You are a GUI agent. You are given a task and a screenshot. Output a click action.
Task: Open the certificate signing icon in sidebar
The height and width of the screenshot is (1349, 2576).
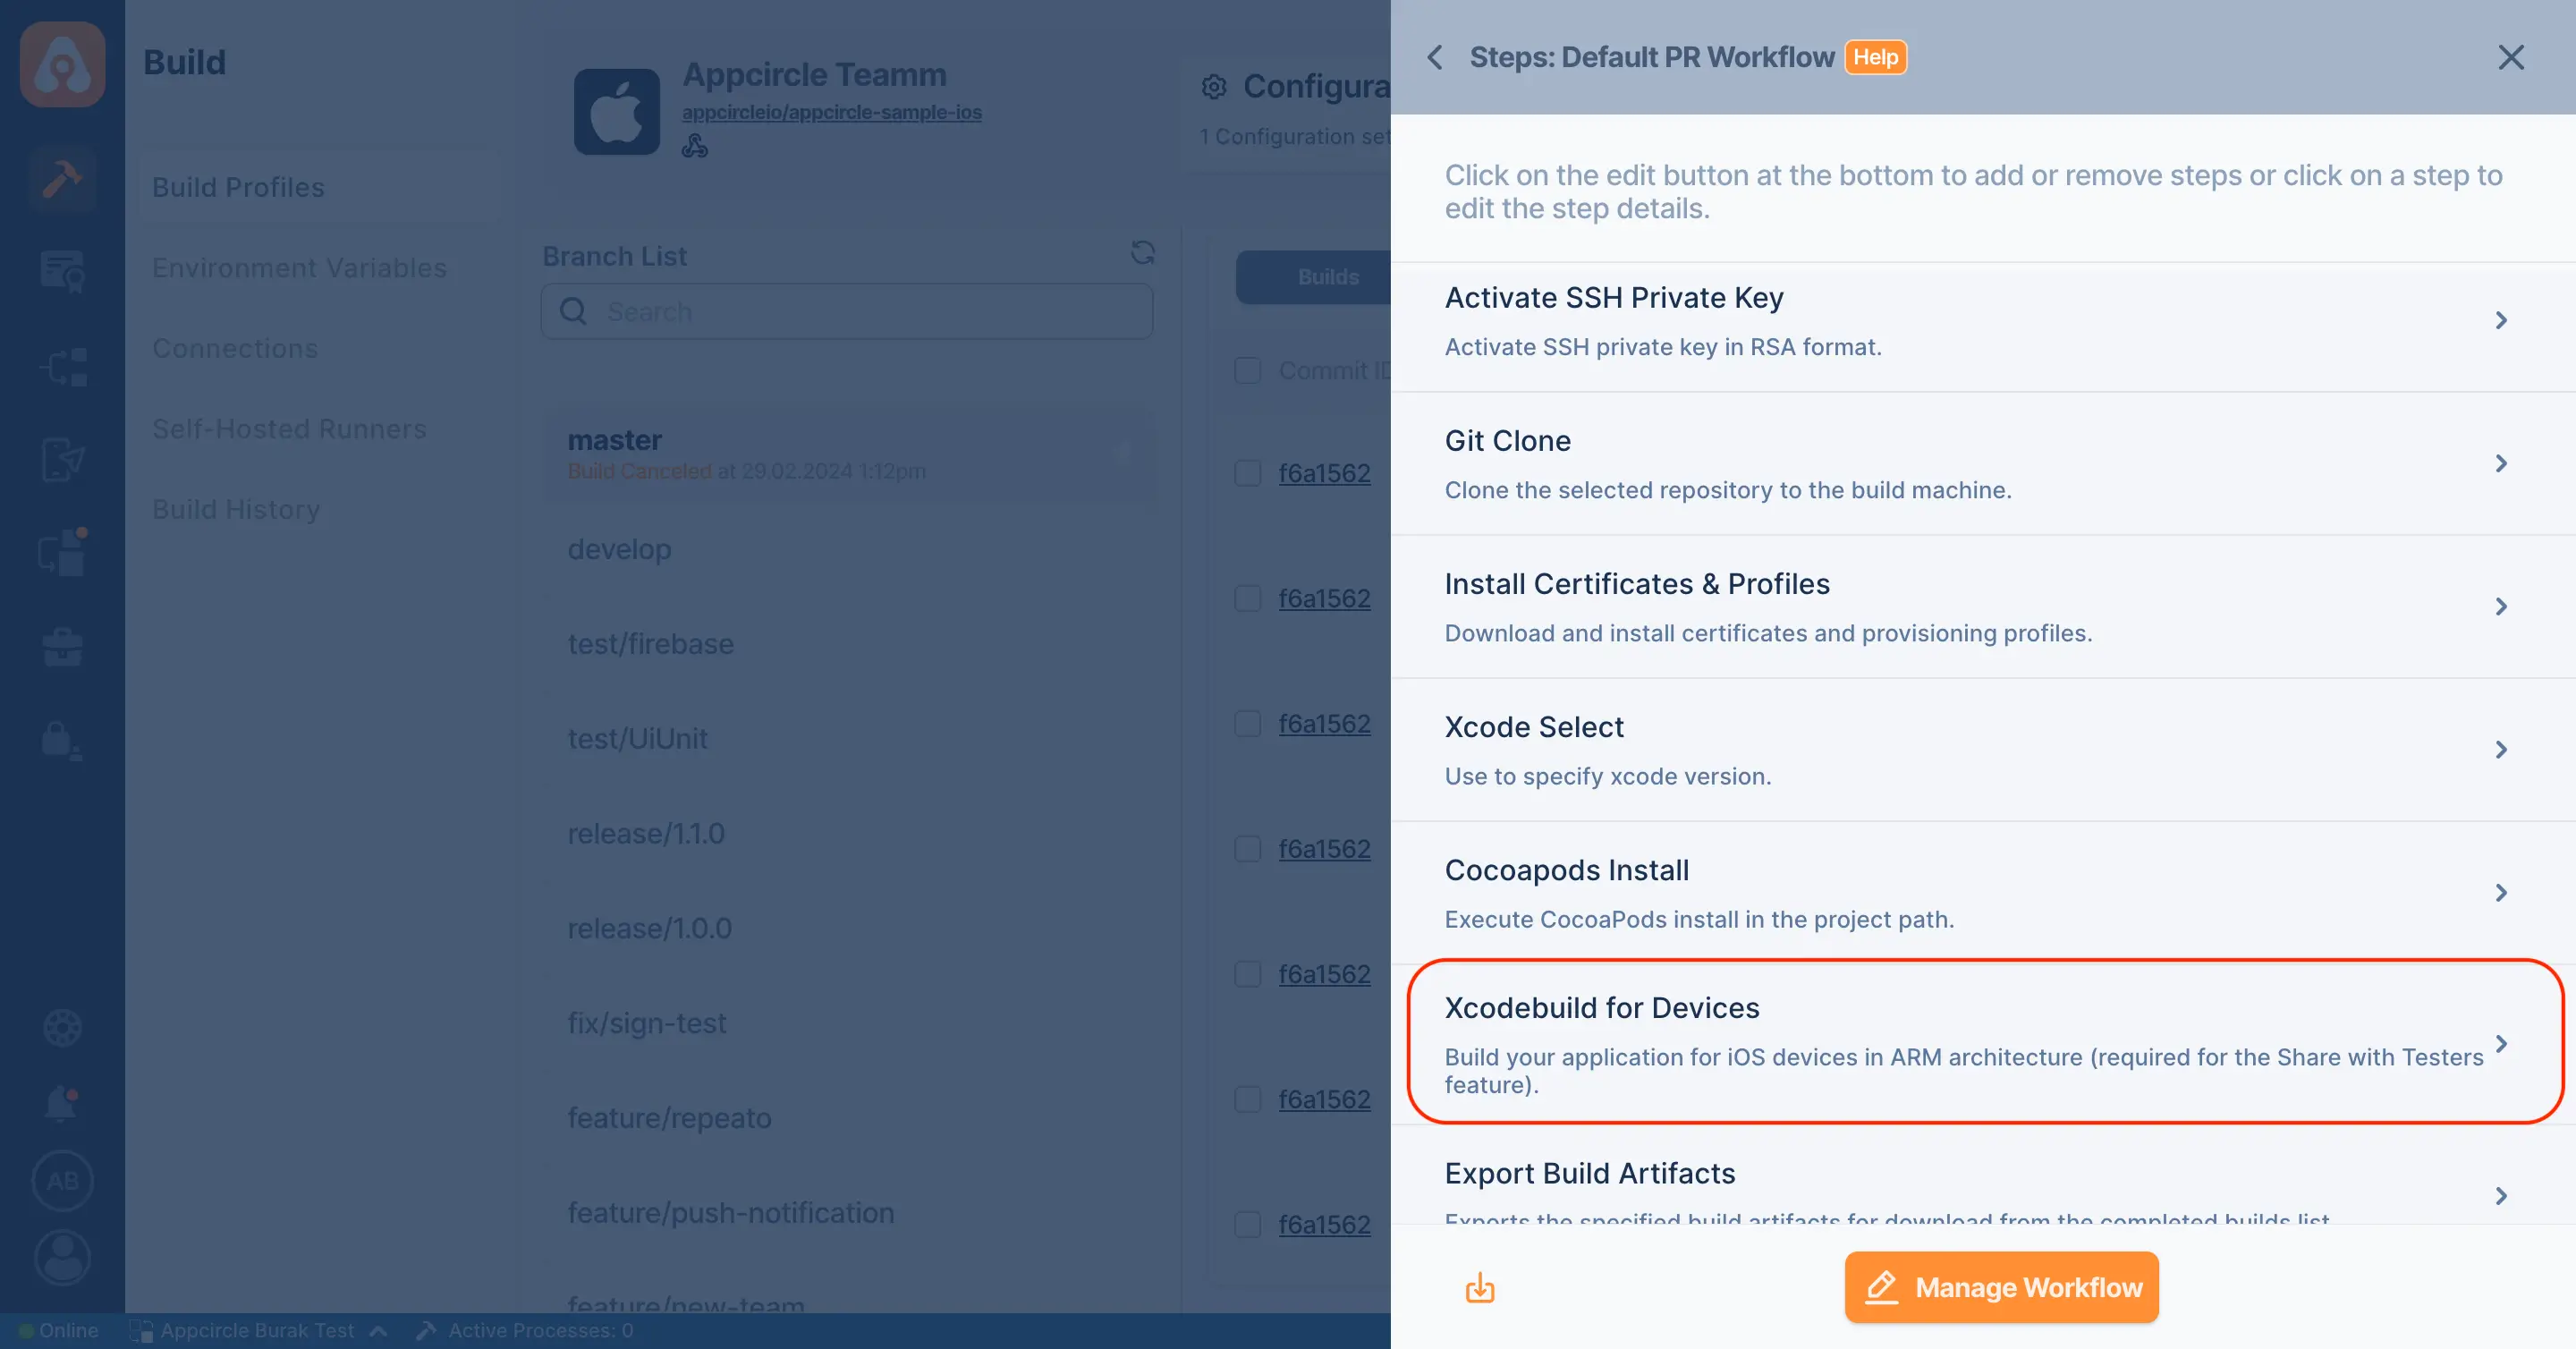pos(62,271)
